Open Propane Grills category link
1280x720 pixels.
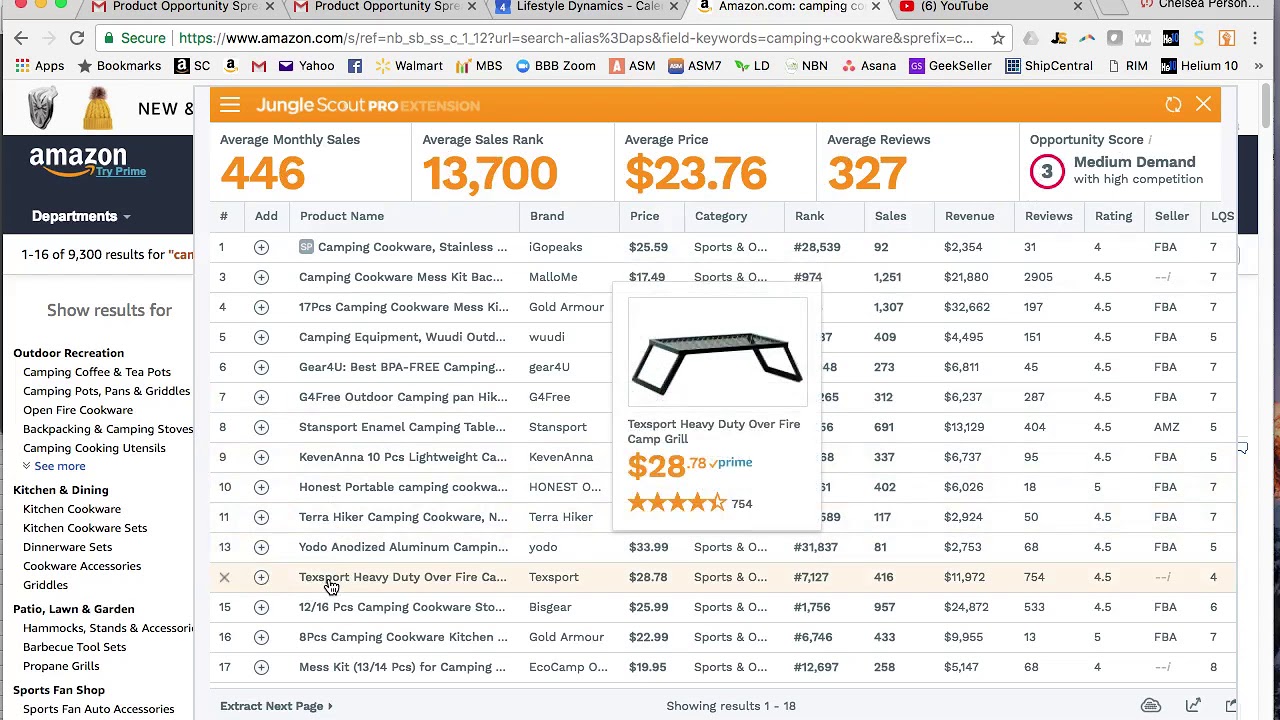pos(61,666)
